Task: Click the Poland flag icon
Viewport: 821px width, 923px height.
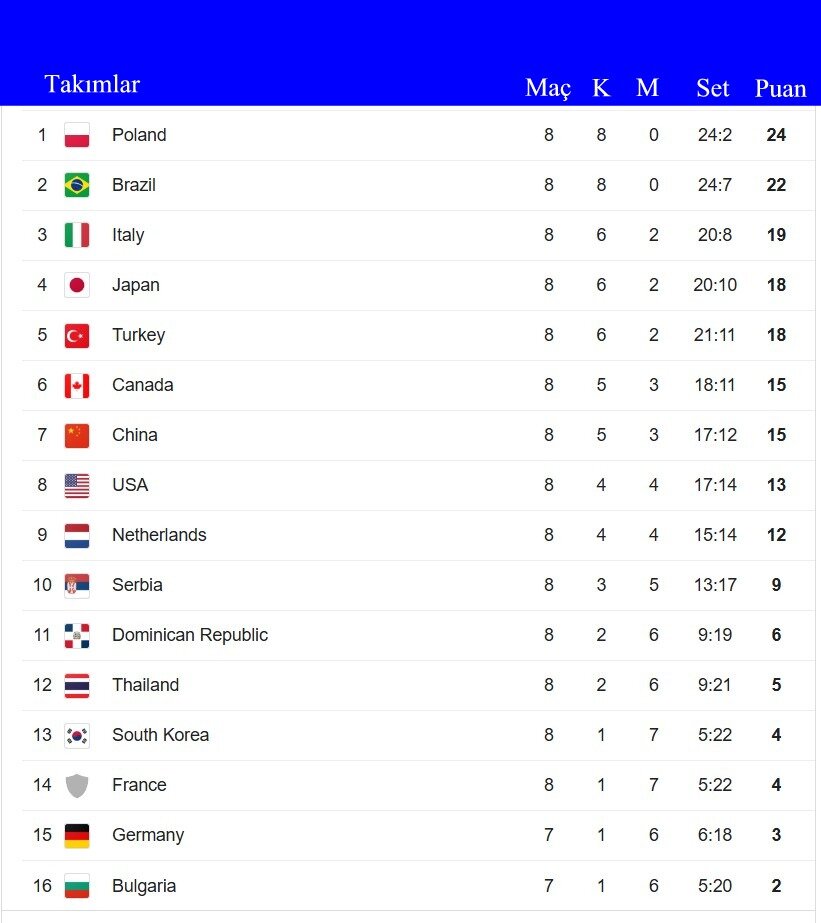Action: [x=77, y=135]
